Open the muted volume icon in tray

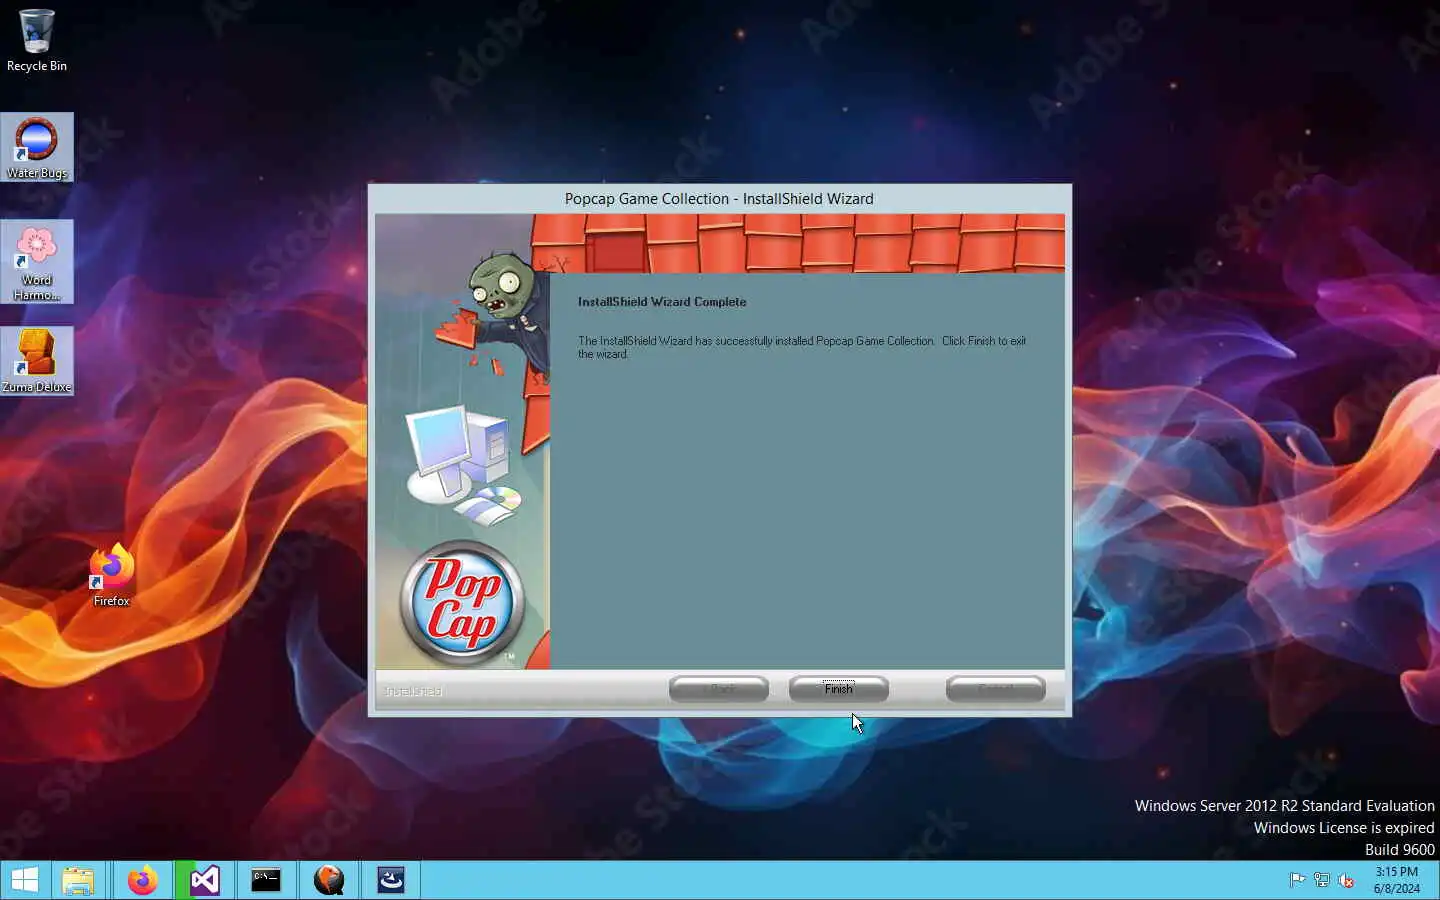click(1346, 880)
